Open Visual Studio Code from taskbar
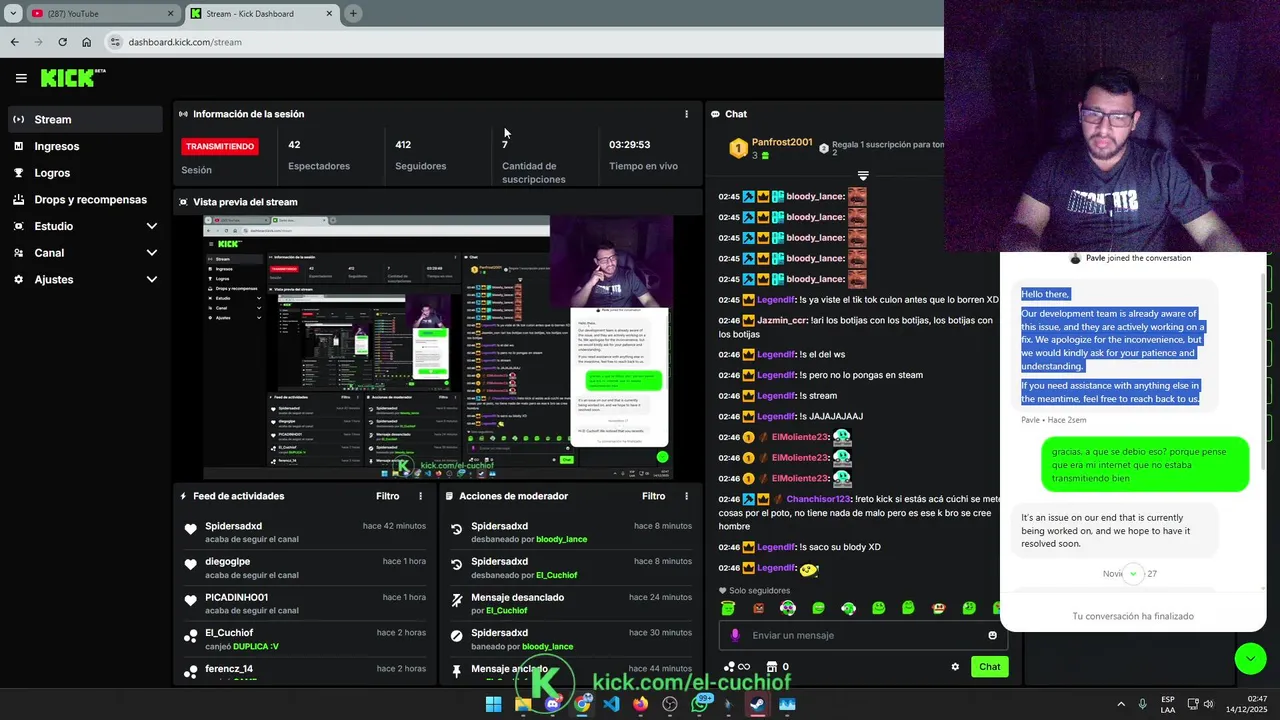Viewport: 1280px width, 720px height. [x=611, y=704]
